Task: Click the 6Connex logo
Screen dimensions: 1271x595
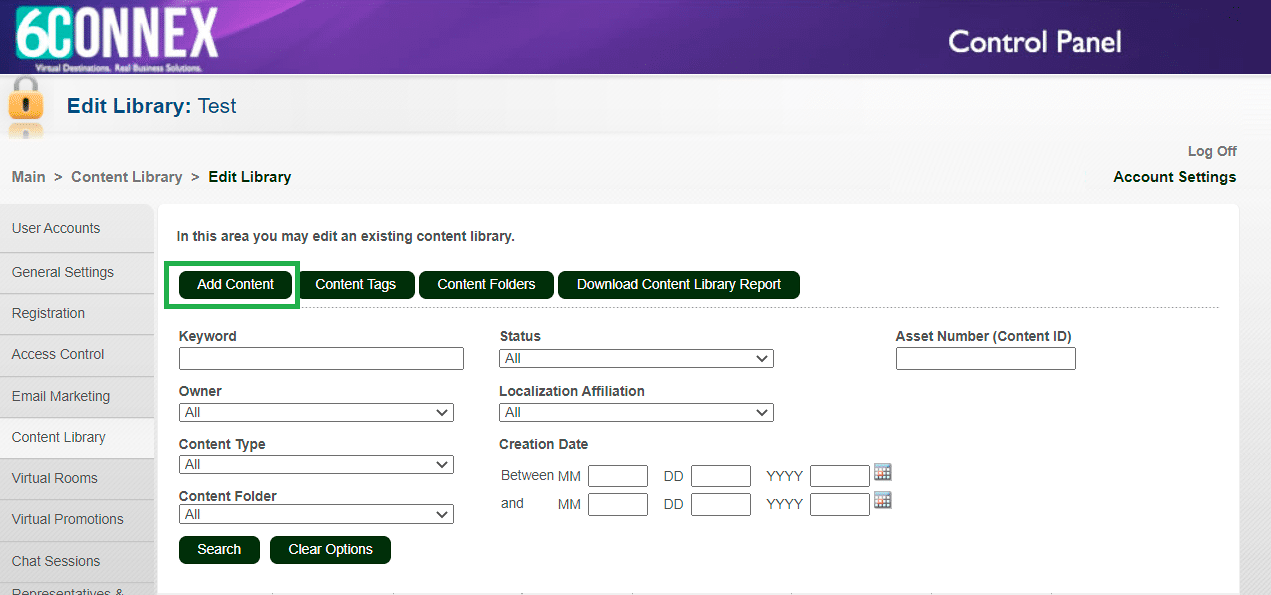Action: pyautogui.click(x=116, y=37)
